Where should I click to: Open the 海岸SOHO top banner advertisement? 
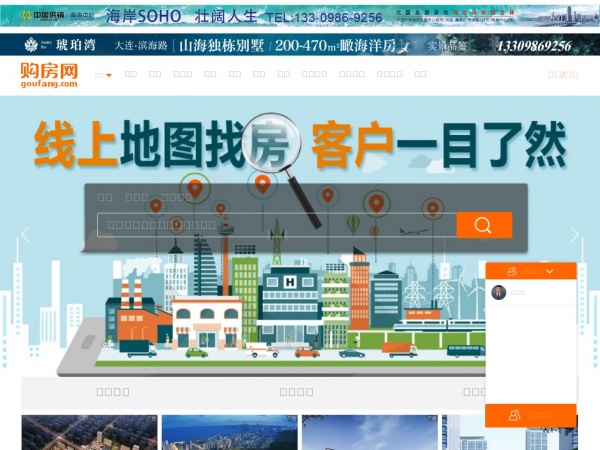300,16
